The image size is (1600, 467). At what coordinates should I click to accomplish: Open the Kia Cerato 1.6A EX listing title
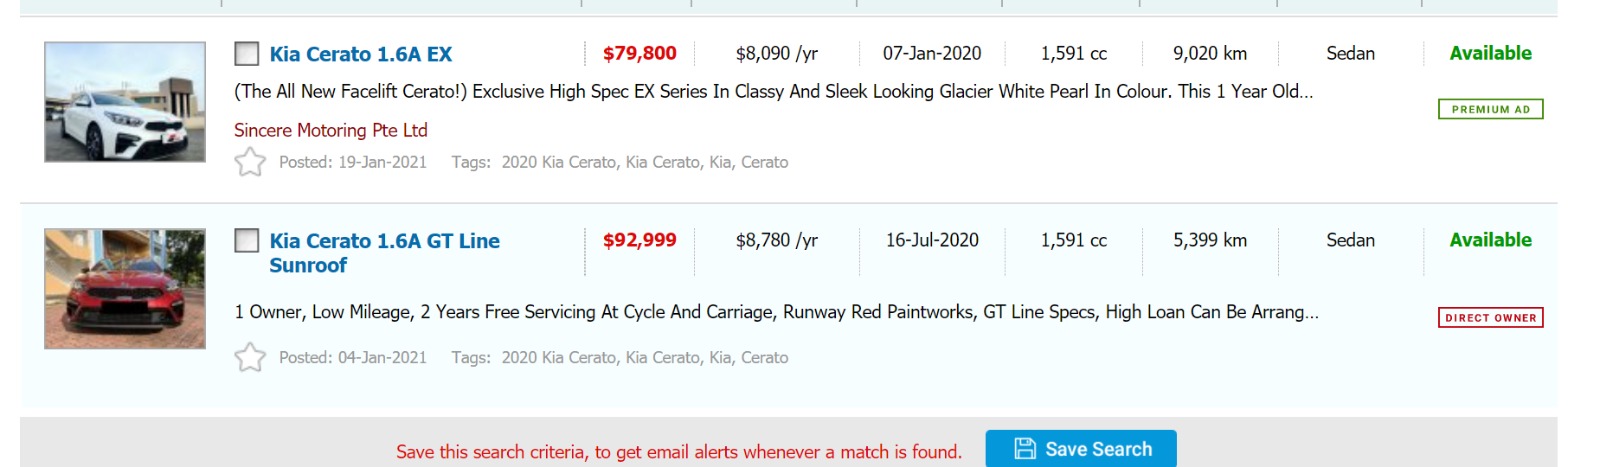[360, 54]
